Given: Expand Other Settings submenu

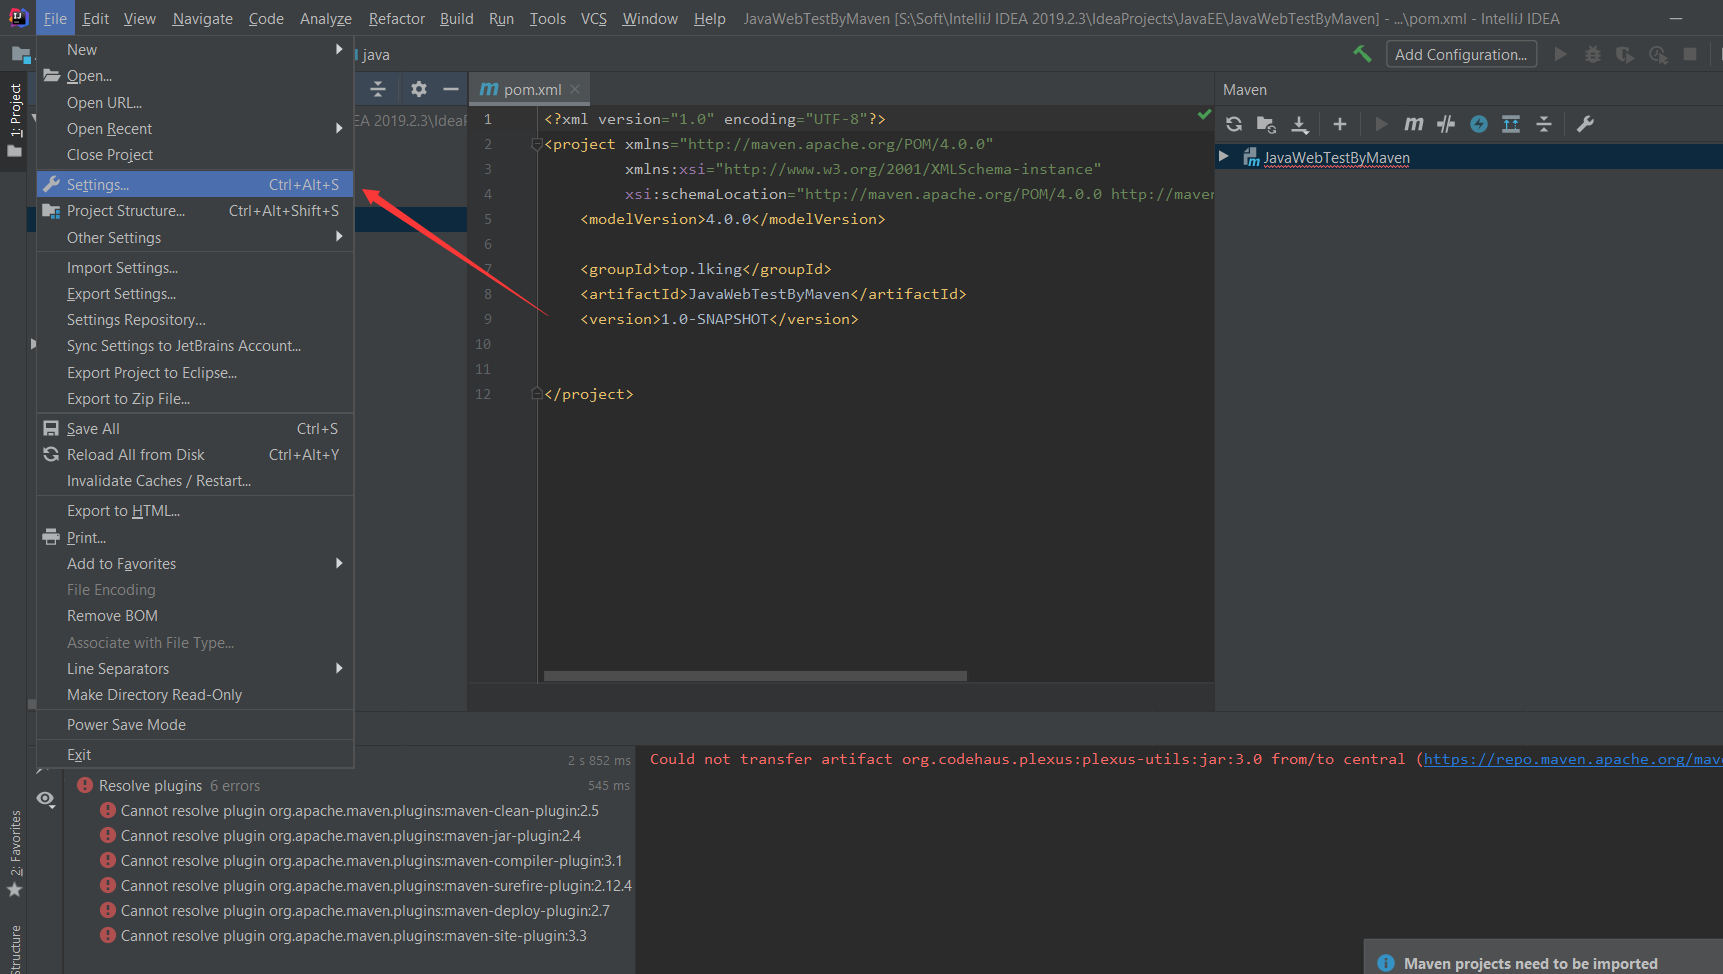Looking at the screenshot, I should (339, 237).
